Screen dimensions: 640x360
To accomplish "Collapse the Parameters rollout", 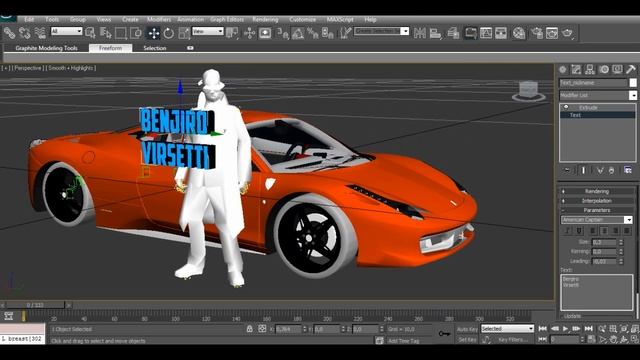I will point(596,210).
